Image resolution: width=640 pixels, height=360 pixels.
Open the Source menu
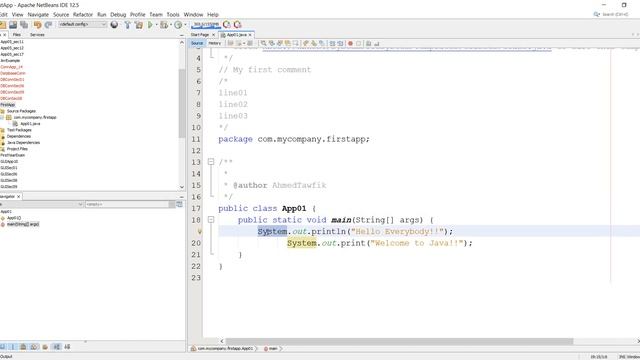tap(61, 14)
